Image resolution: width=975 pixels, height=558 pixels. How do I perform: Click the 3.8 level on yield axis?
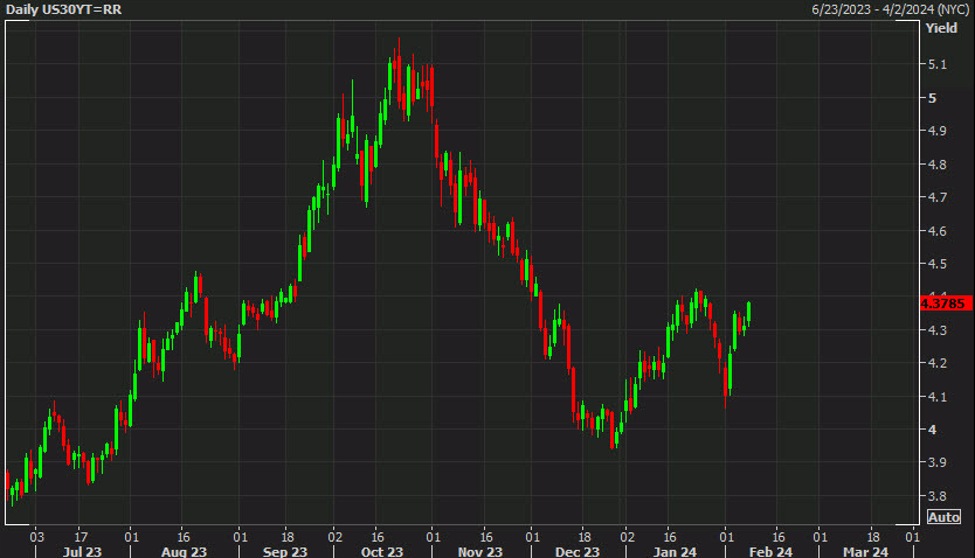[x=938, y=496]
